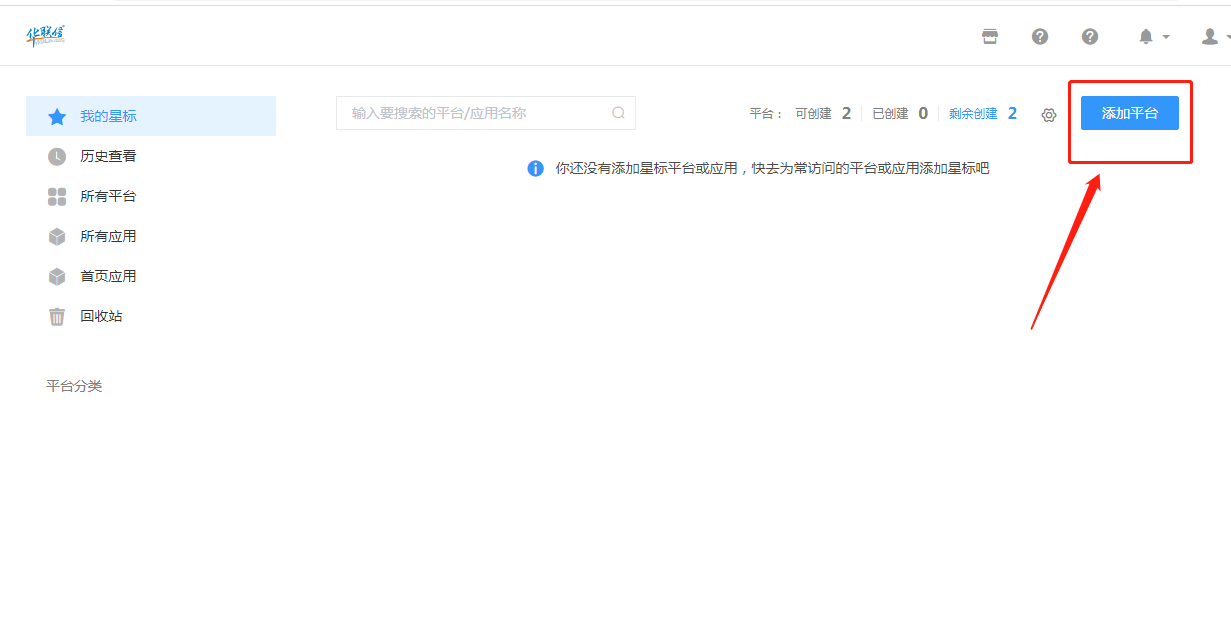The width and height of the screenshot is (1231, 617).
Task: Open 回收站 in the sidebar
Action: pyautogui.click(x=151, y=316)
